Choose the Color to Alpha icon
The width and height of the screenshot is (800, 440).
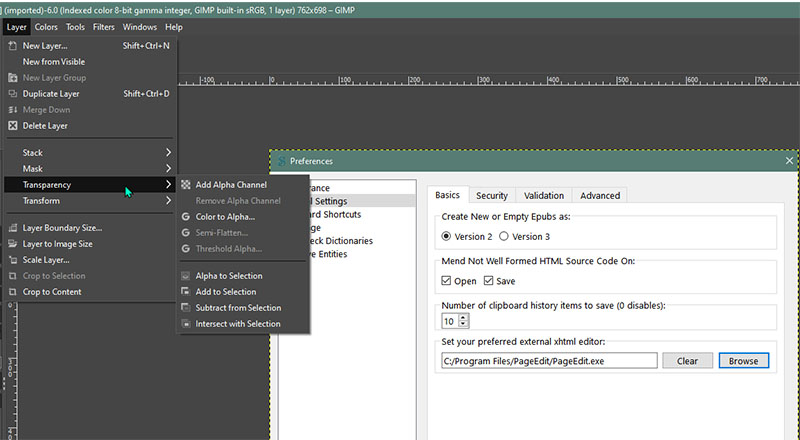[186, 216]
